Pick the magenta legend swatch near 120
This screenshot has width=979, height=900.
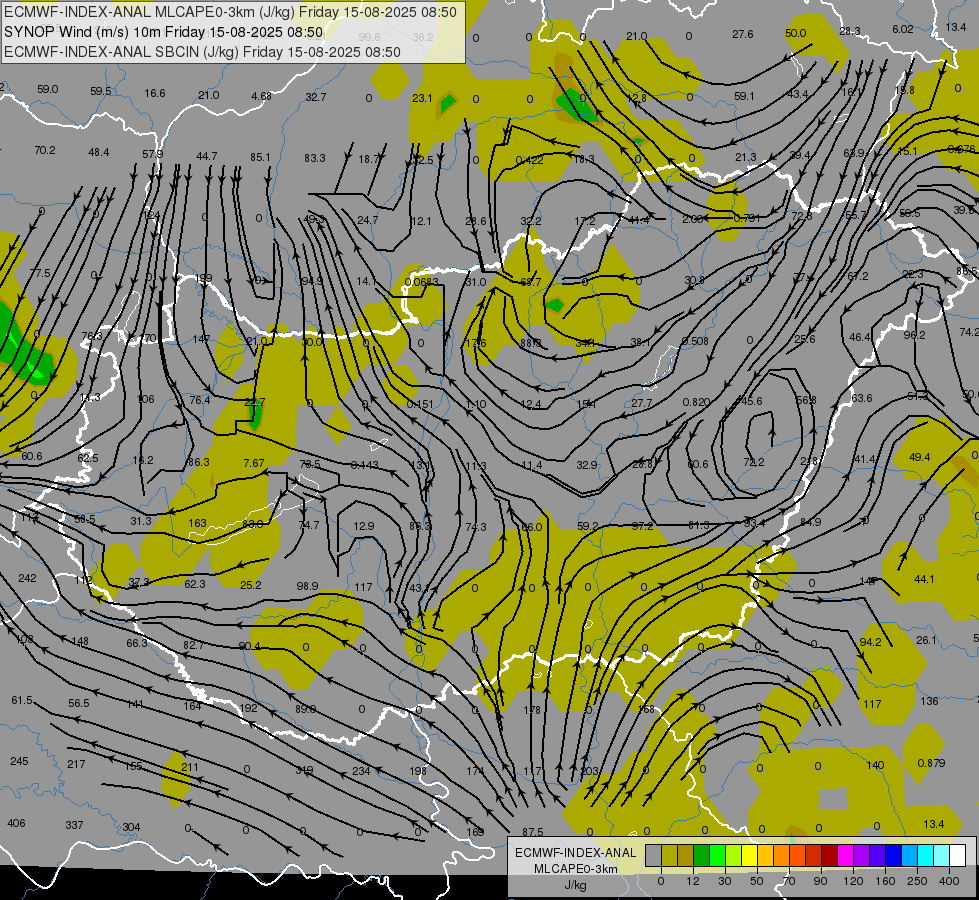coord(845,855)
